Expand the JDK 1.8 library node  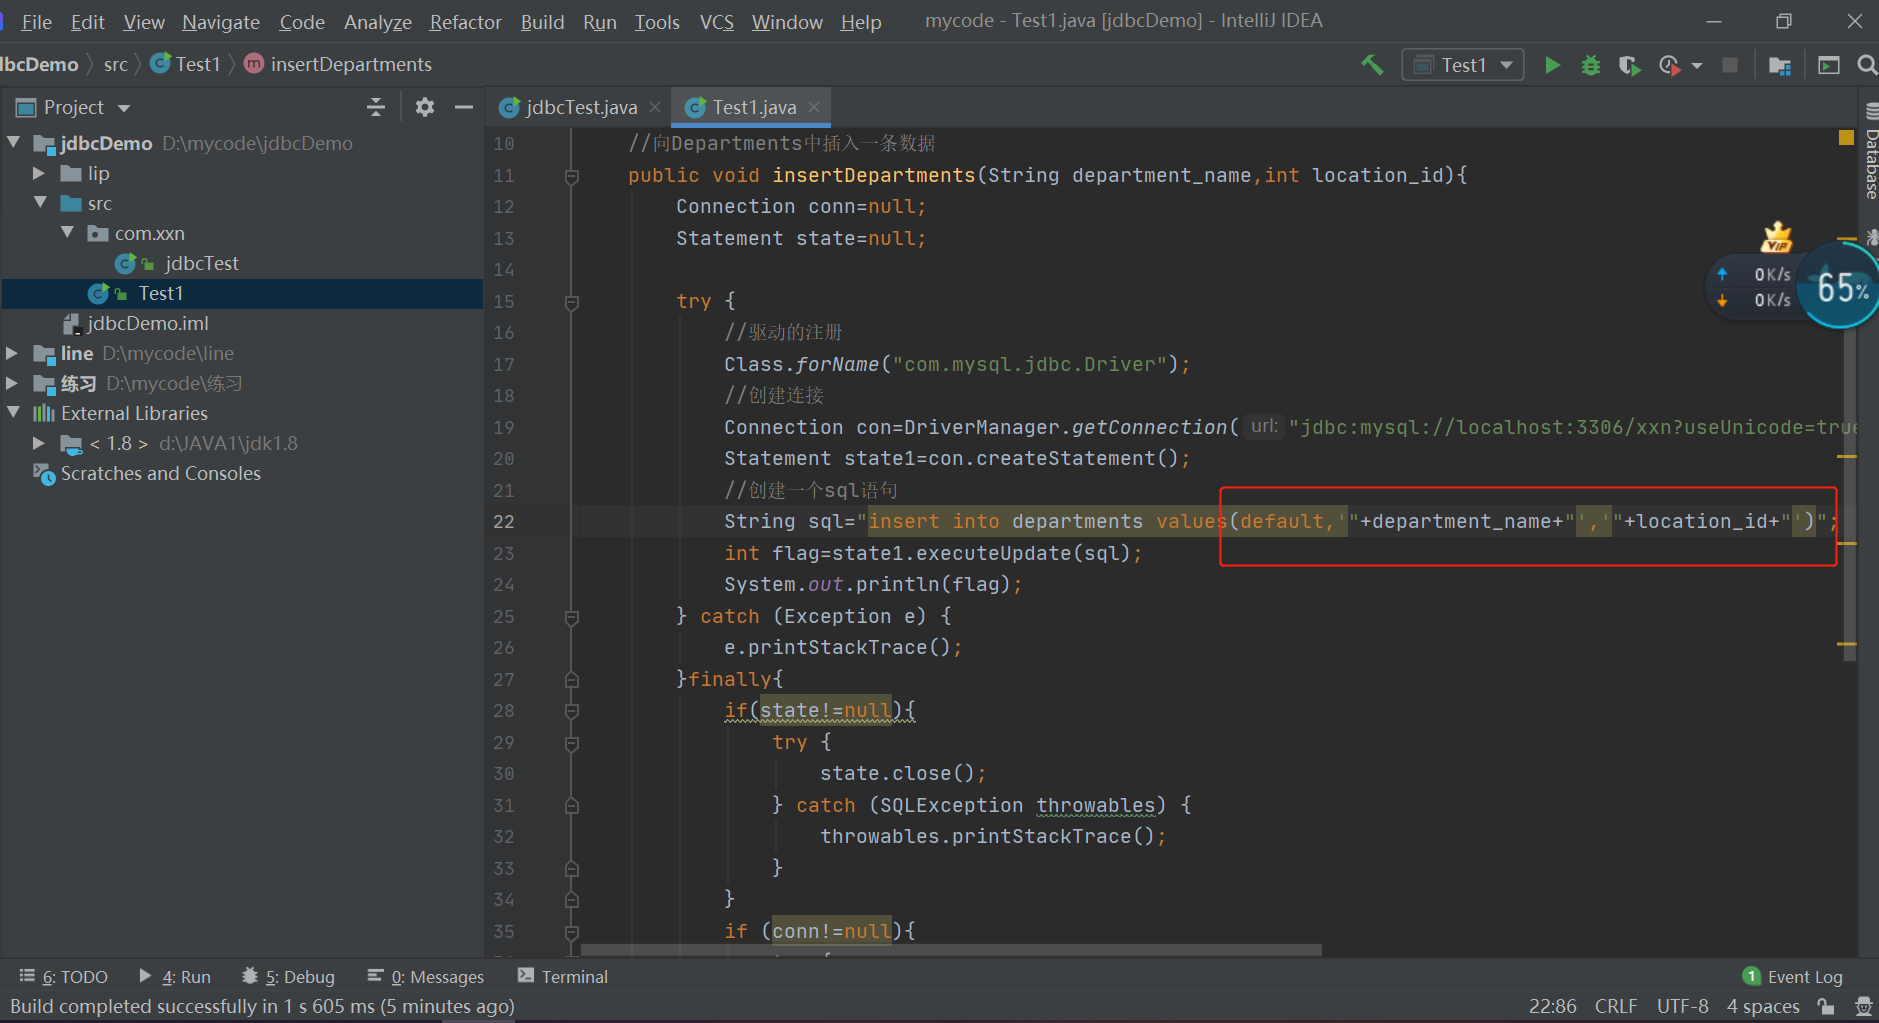[39, 443]
